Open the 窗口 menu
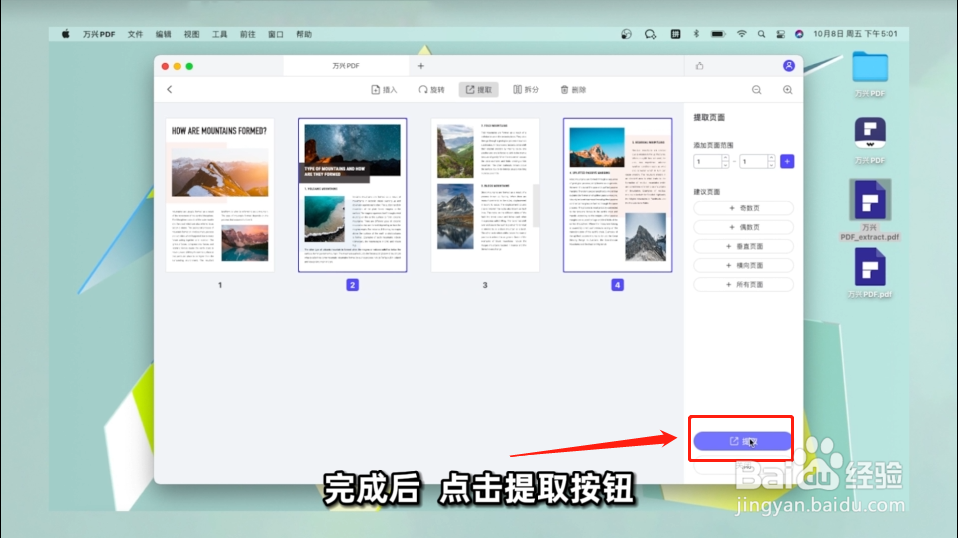 276,34
